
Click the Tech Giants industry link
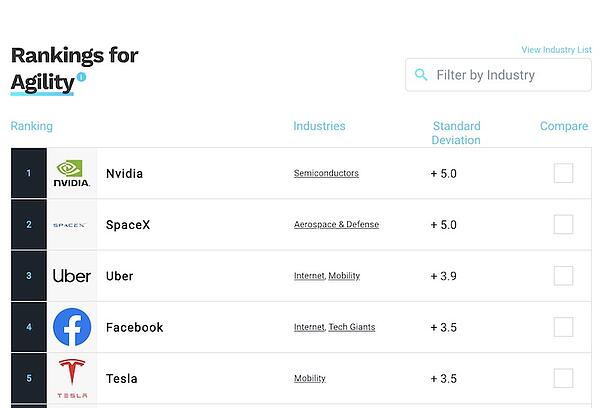coord(352,327)
